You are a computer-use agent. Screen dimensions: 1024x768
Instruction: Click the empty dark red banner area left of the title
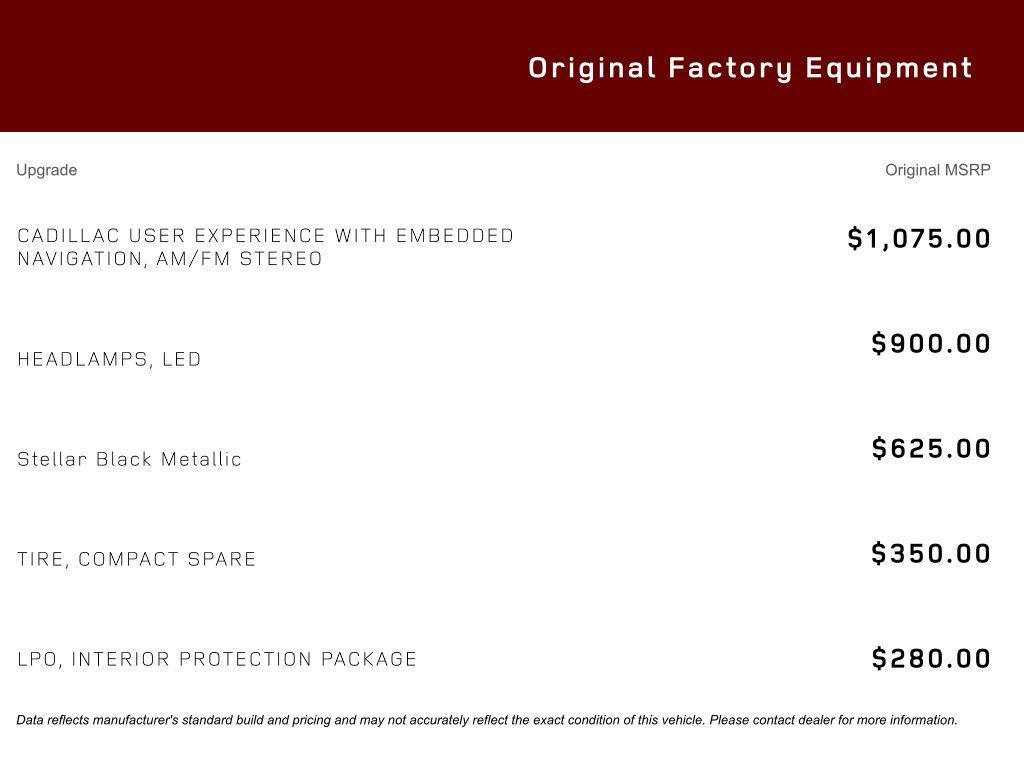250,66
